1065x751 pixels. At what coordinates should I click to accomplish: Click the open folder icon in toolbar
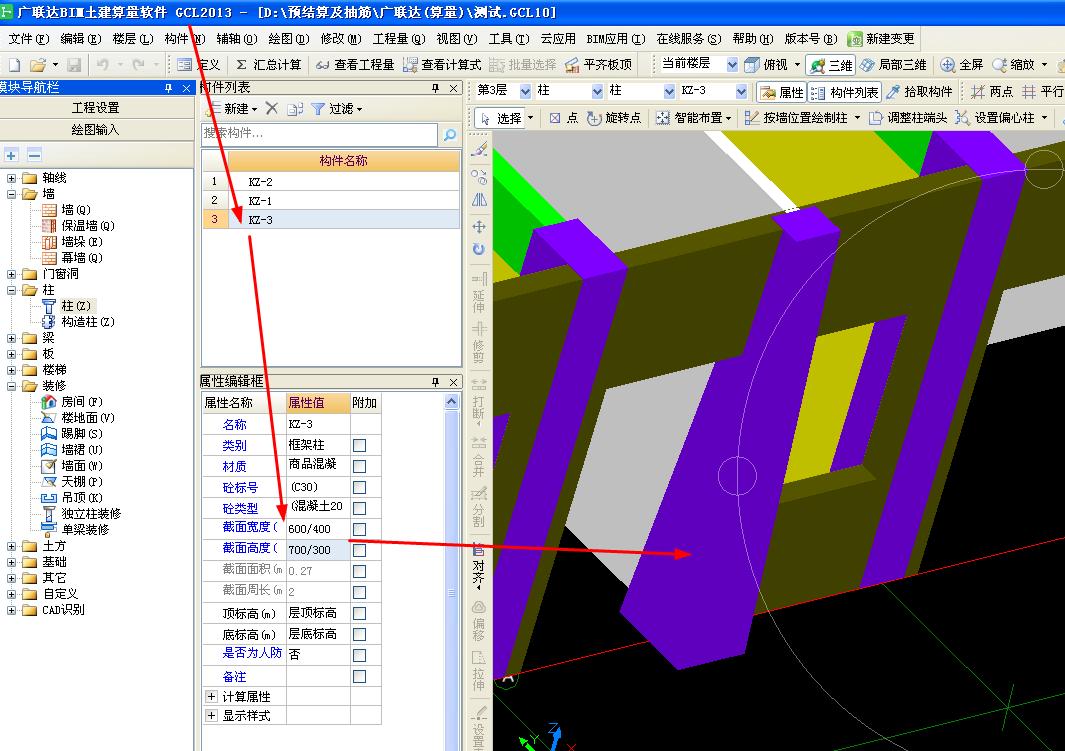tap(39, 65)
